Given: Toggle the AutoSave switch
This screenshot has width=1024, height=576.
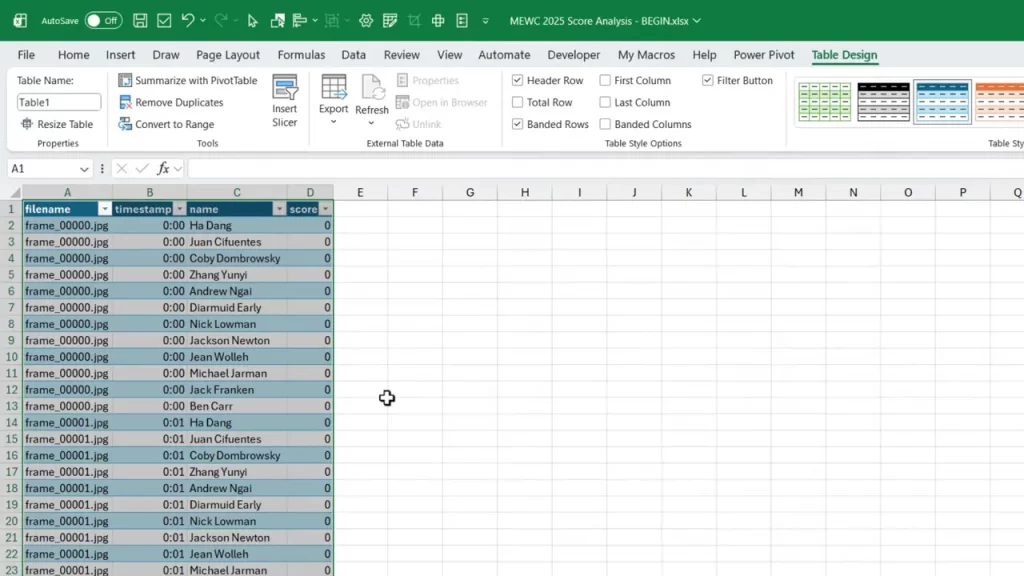Looking at the screenshot, I should pyautogui.click(x=103, y=20).
